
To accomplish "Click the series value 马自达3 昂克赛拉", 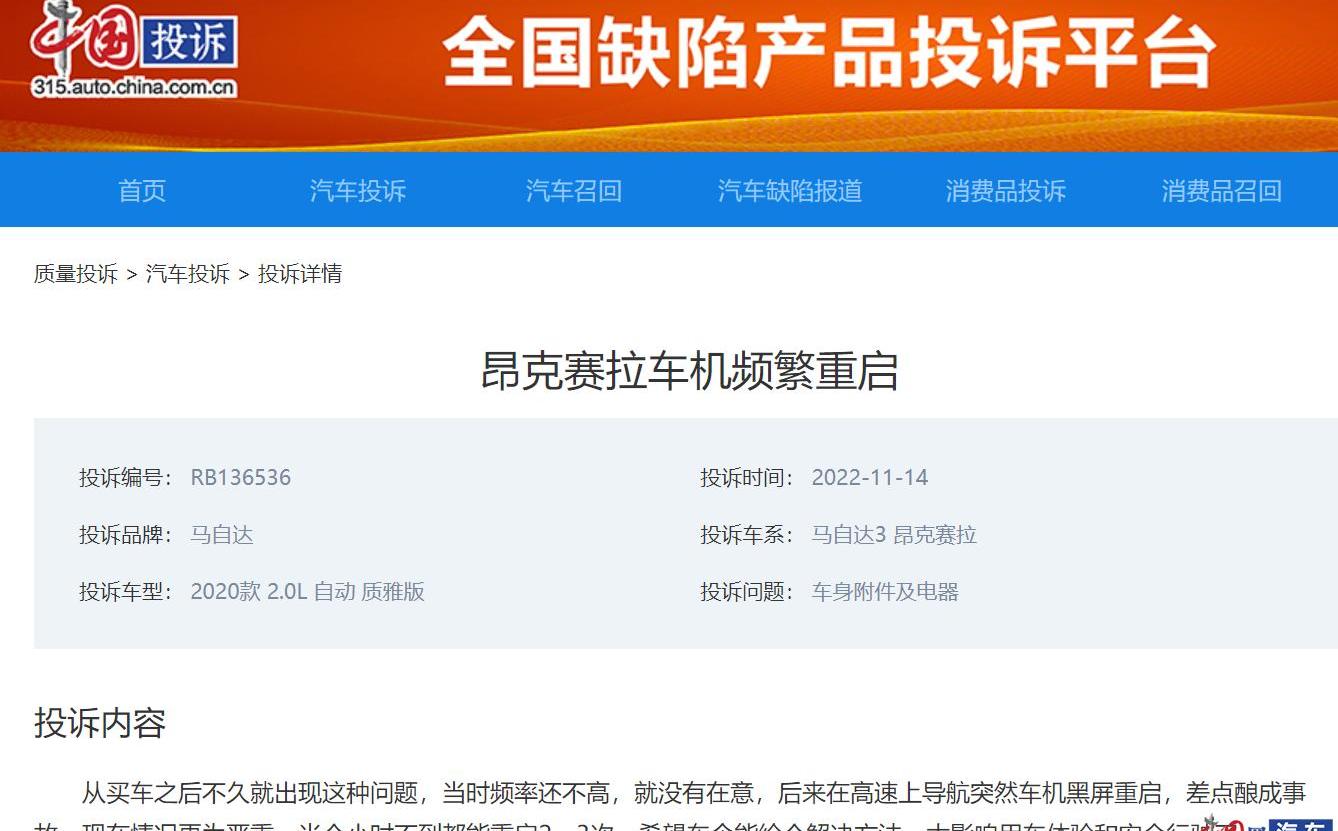I will pos(894,535).
